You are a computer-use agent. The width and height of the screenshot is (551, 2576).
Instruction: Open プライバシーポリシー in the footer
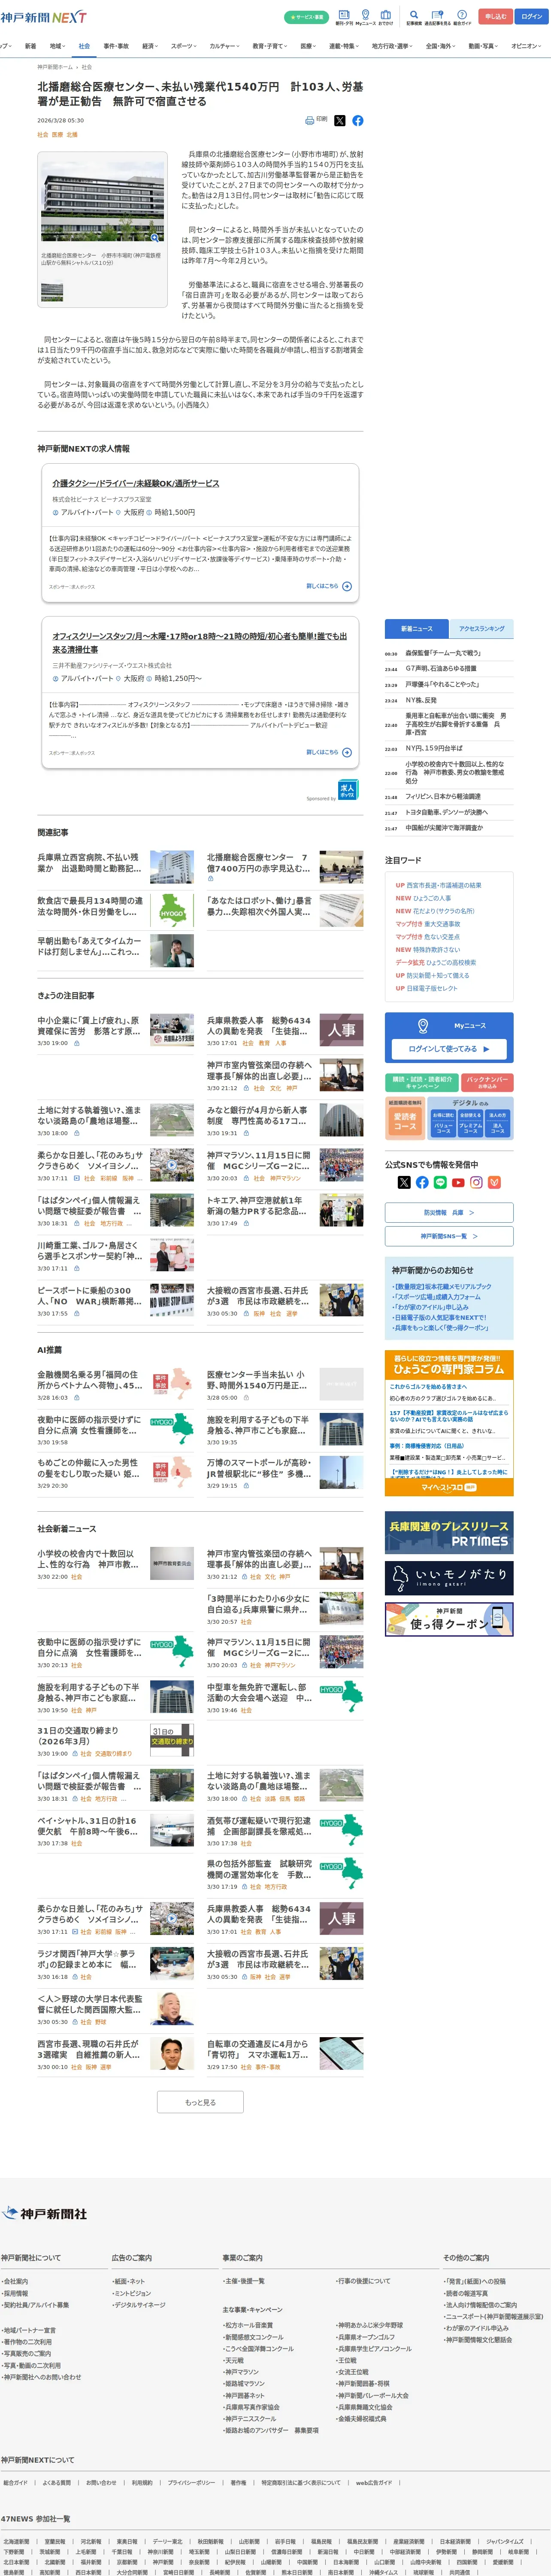click(191, 2482)
